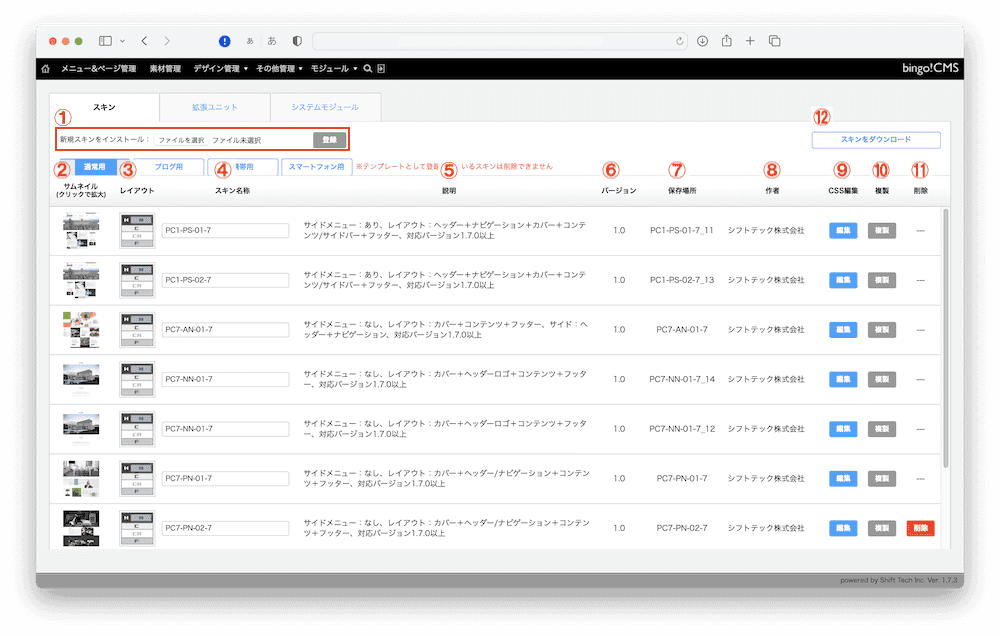Switch to the スキン tab
The width and height of the screenshot is (1000, 636).
pos(104,107)
